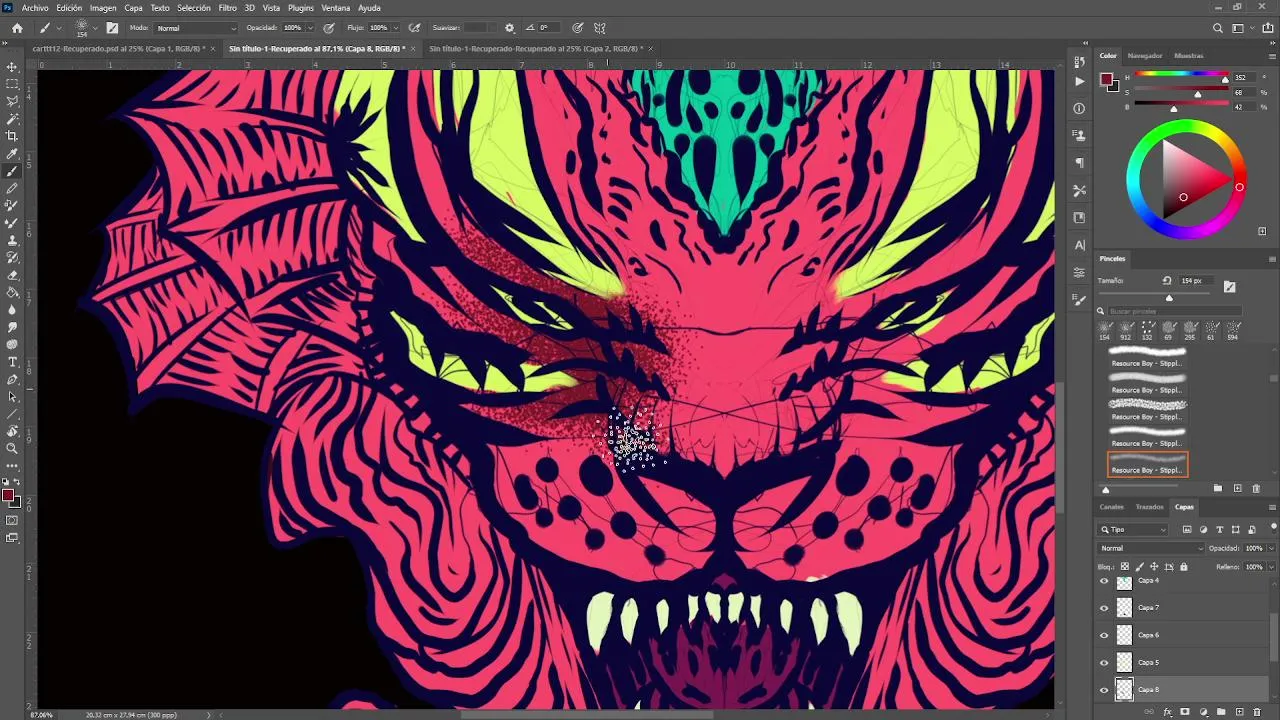Hide layer Capa 8
The image size is (1280, 720).
pyautogui.click(x=1104, y=689)
